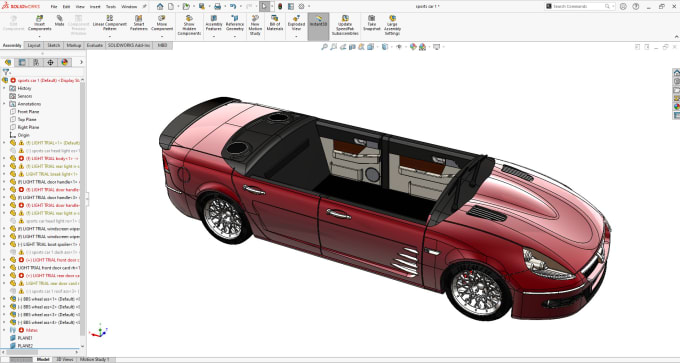Save the assembly with the Save icon
Screen dimensions: 680x363
coord(202,7)
